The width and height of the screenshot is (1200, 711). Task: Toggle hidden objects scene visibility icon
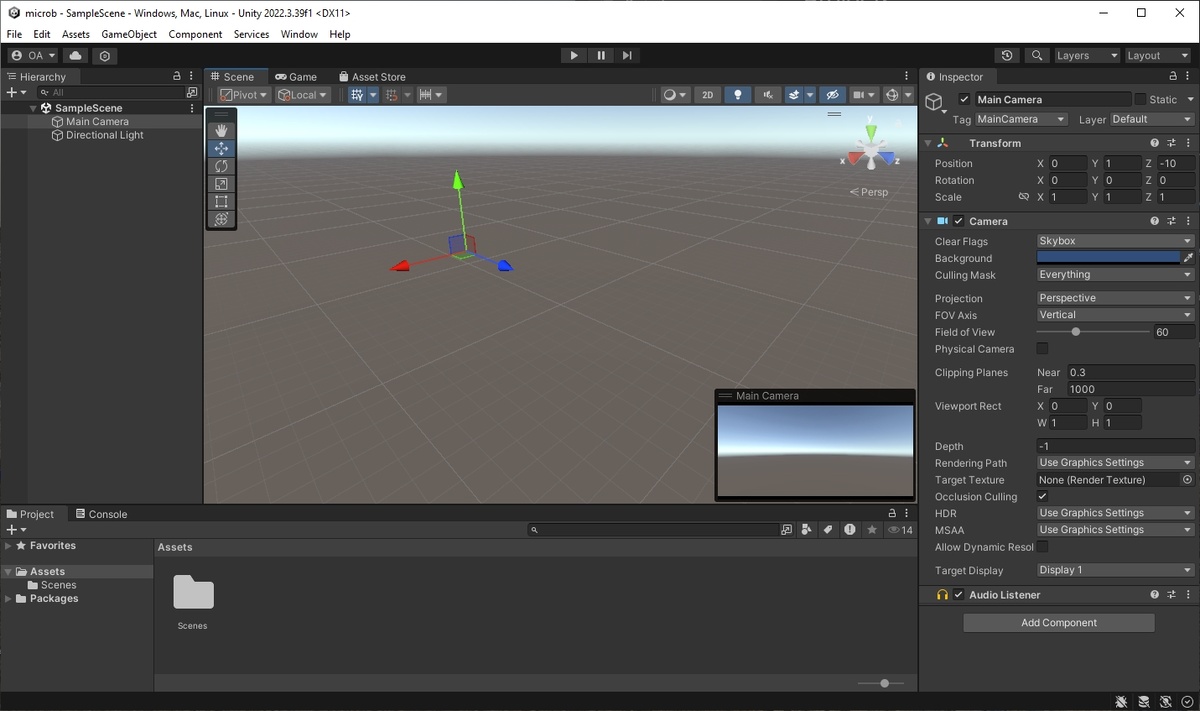pyautogui.click(x=831, y=95)
